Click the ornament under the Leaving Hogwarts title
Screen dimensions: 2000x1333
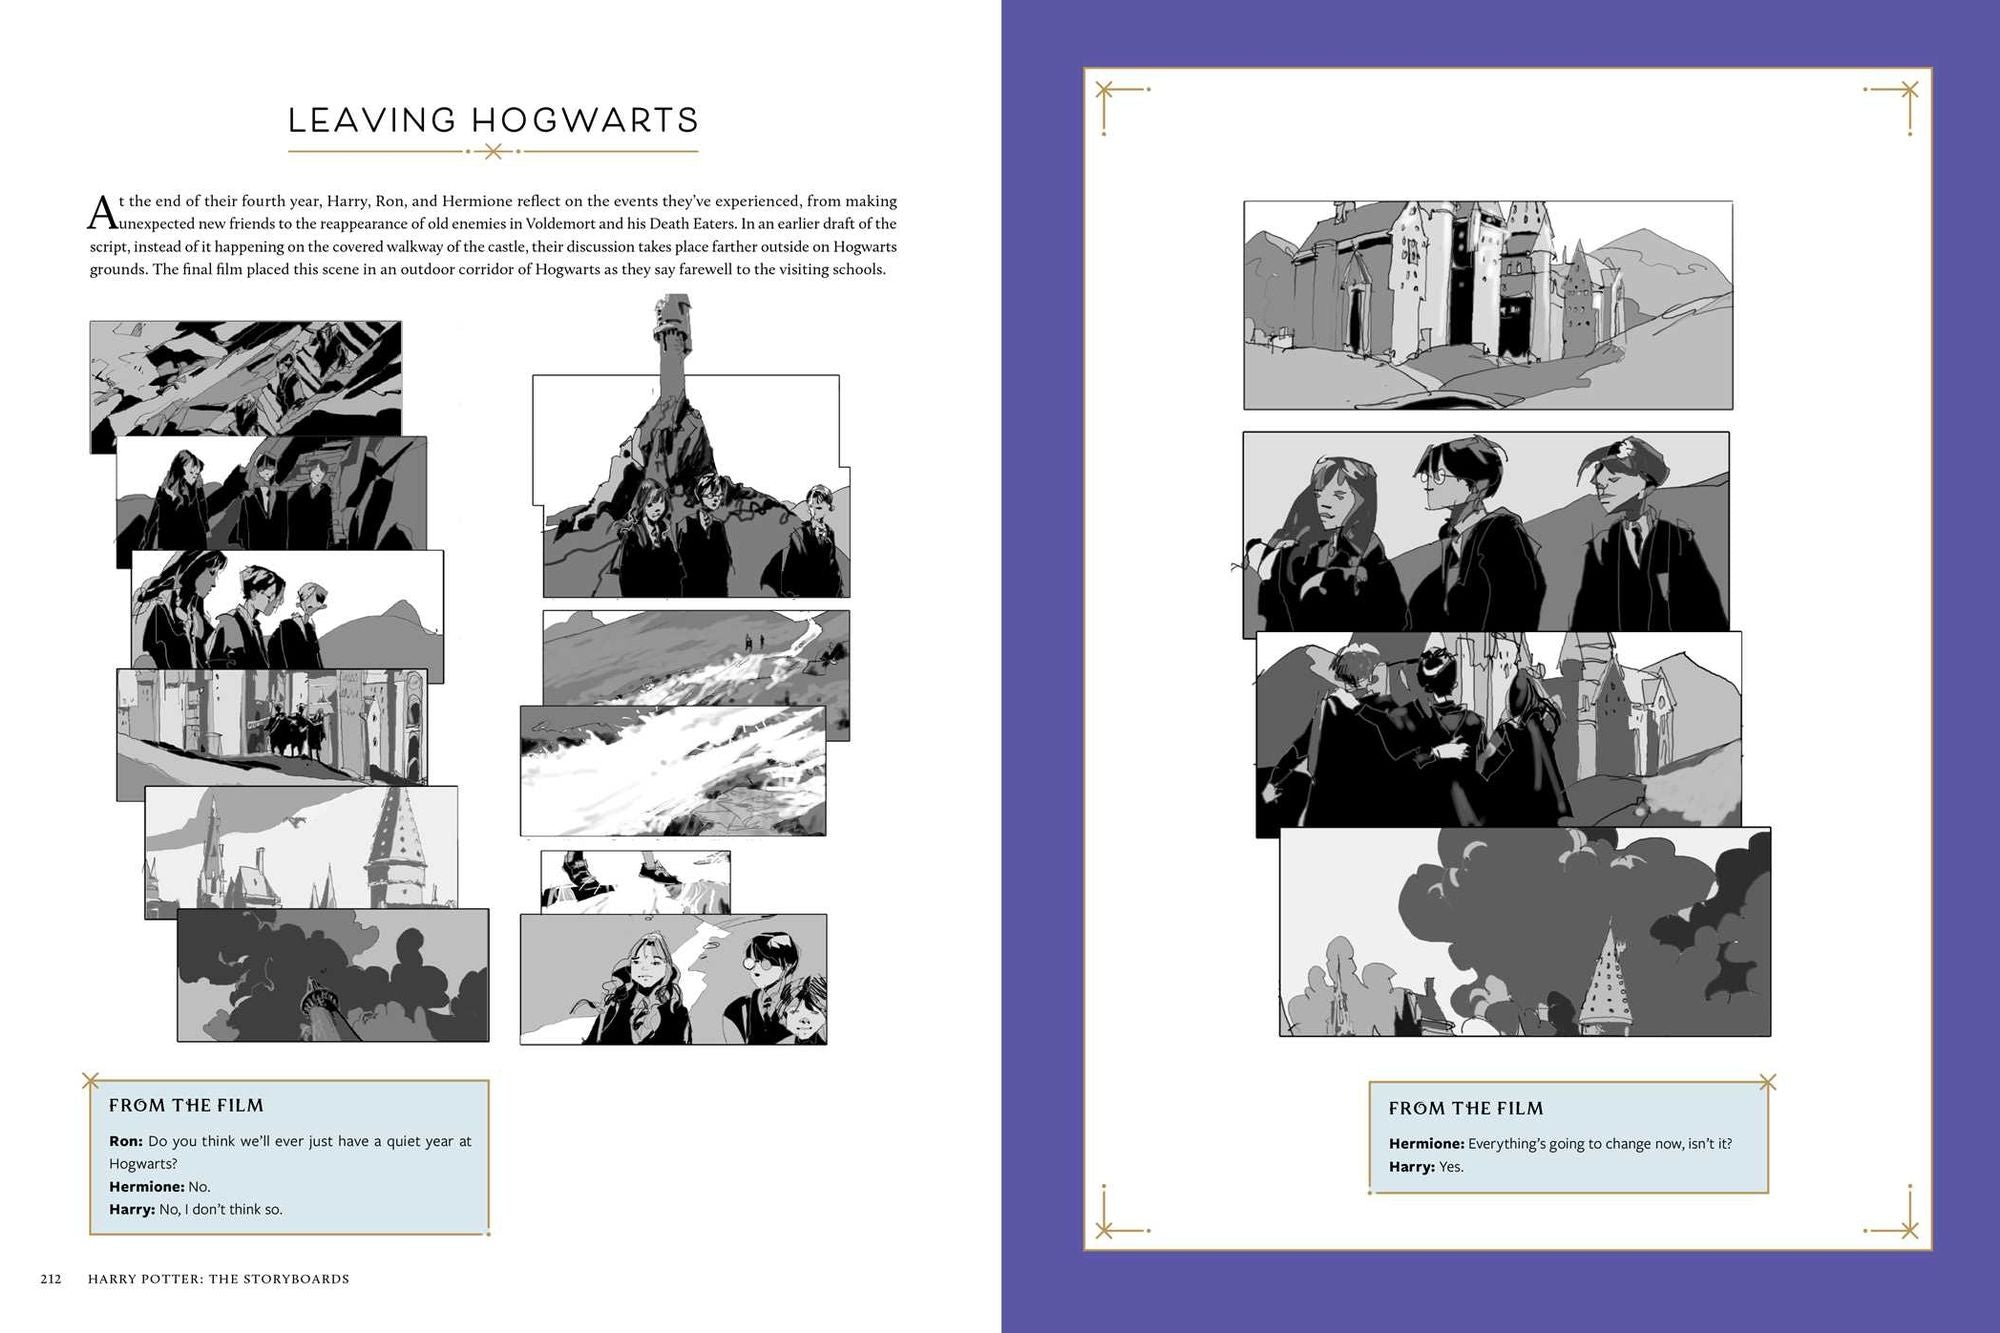tap(493, 152)
